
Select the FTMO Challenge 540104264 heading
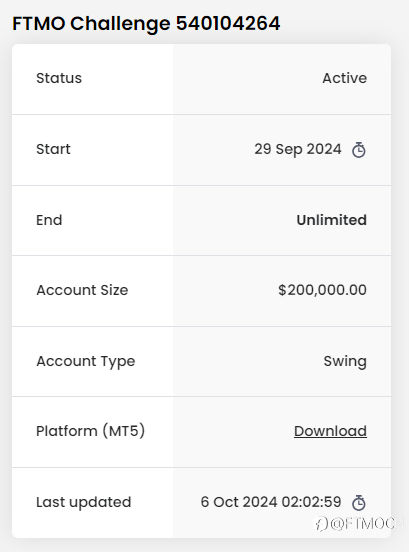pyautogui.click(x=146, y=24)
